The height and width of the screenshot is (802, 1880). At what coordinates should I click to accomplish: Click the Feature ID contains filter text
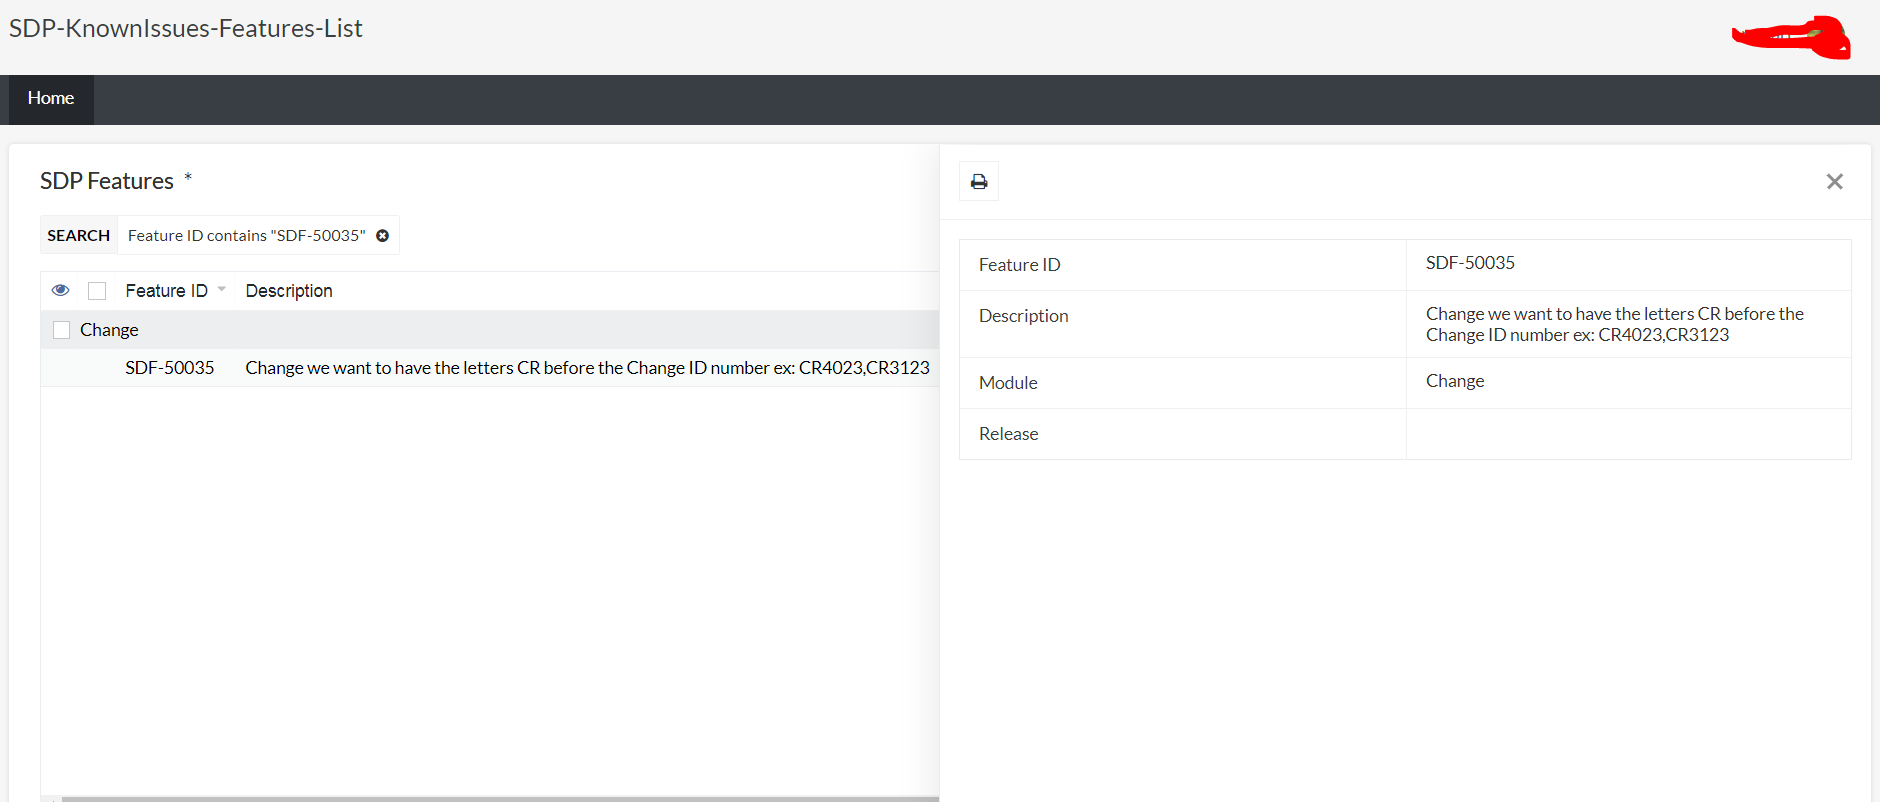tap(246, 235)
